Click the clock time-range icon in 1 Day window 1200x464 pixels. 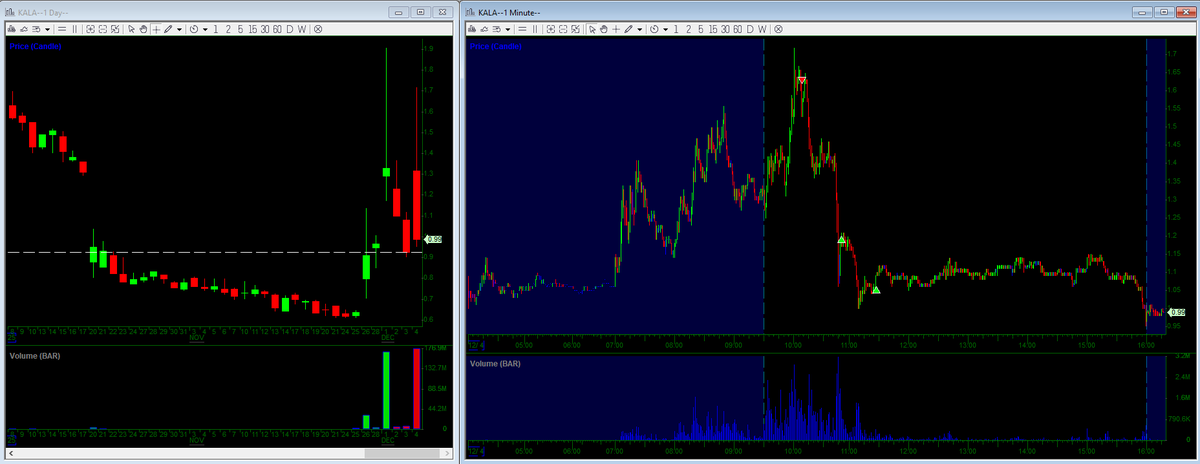(194, 29)
